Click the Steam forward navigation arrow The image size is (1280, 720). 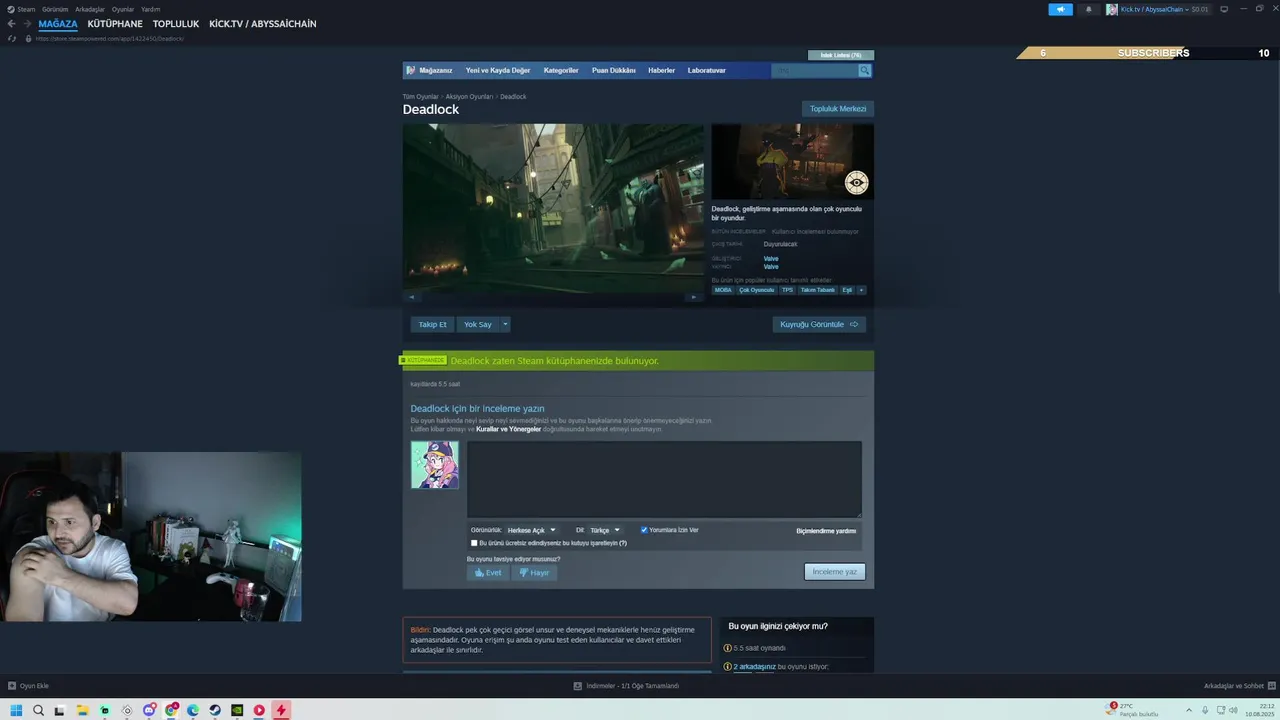[x=26, y=24]
